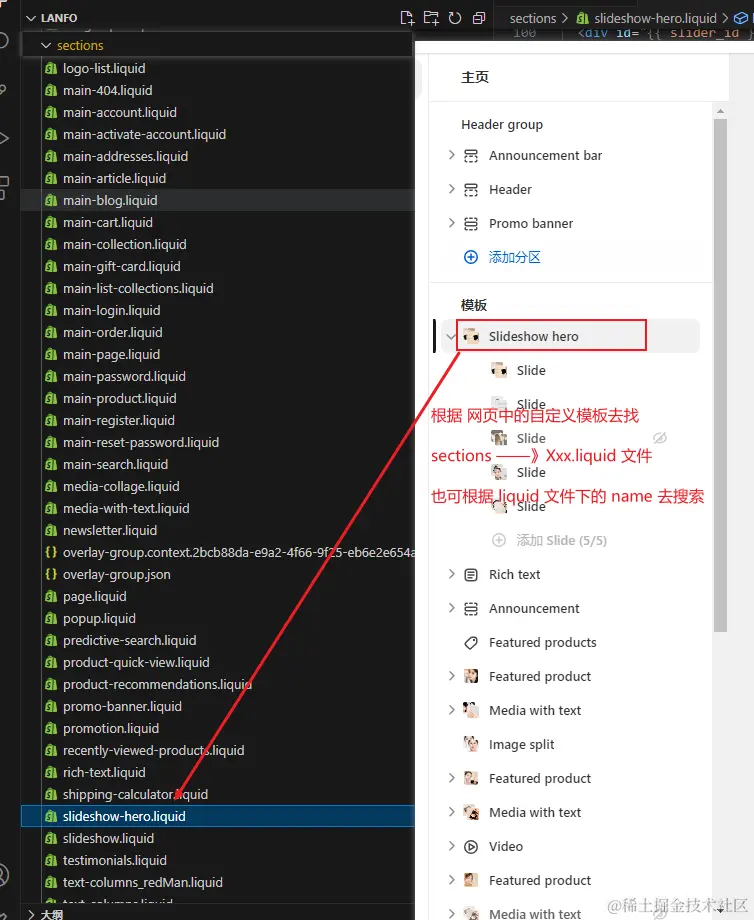
Task: Expand the Video section
Action: coord(451,846)
